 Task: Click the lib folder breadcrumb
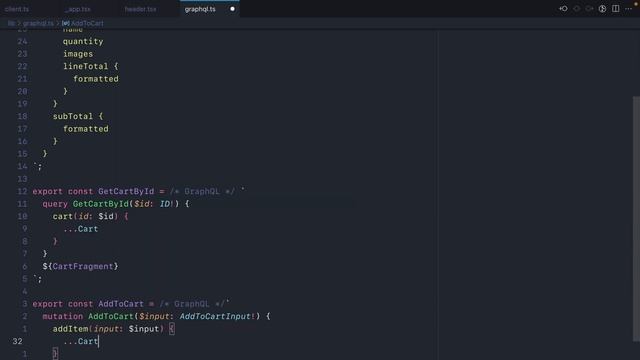pos(11,24)
